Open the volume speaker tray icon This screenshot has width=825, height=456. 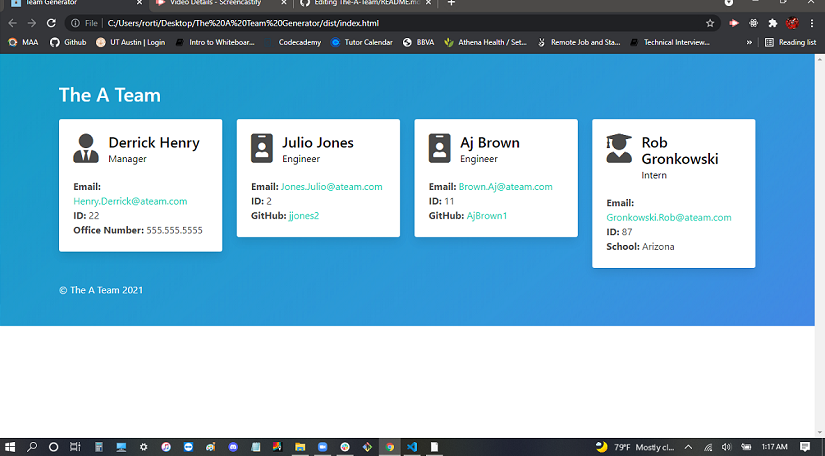coord(727,447)
